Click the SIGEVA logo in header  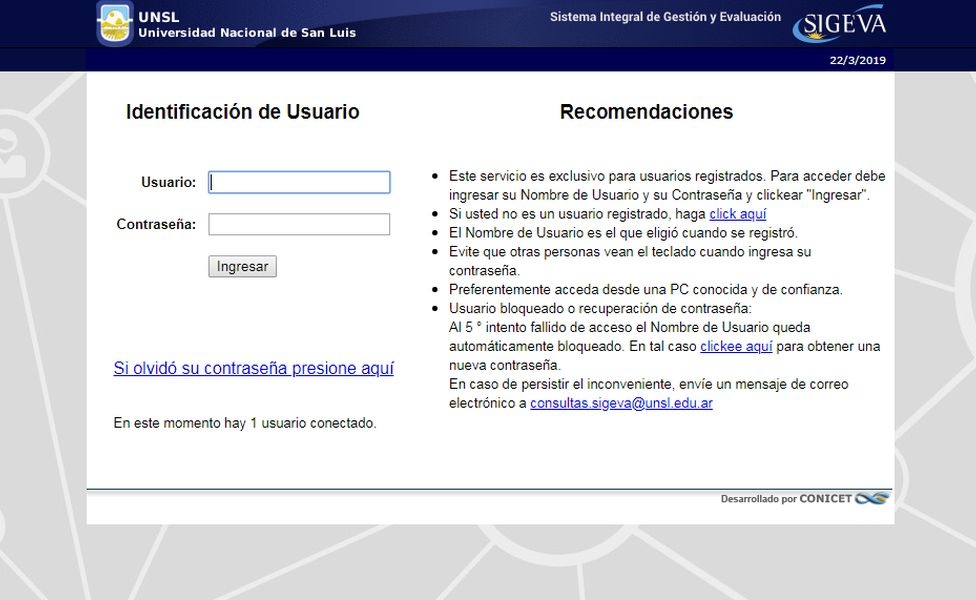pos(840,24)
